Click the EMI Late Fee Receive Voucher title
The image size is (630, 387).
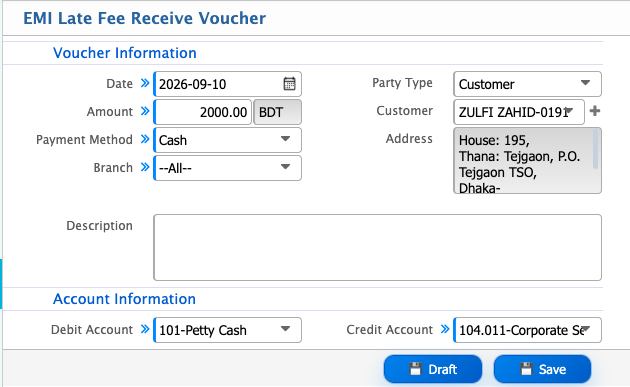tap(144, 18)
